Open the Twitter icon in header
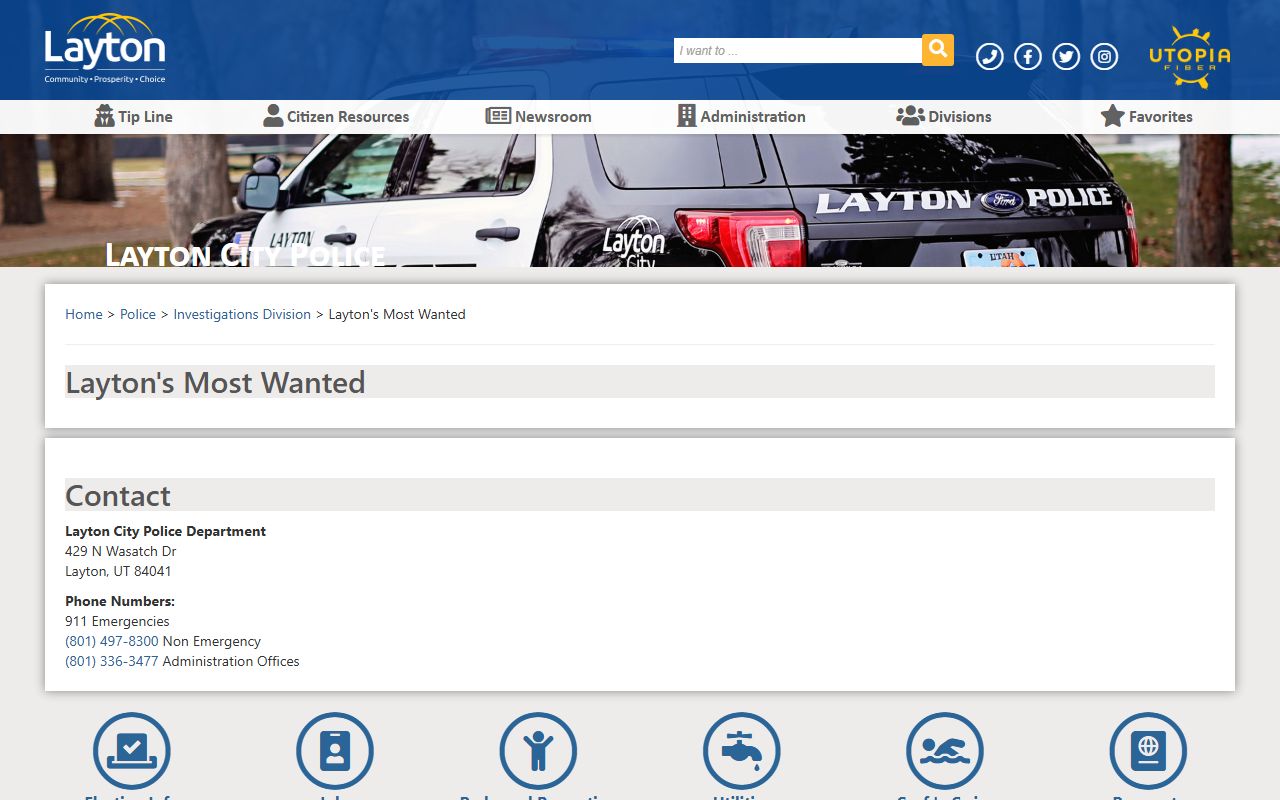Screen dimensions: 1280x800 [1066, 57]
